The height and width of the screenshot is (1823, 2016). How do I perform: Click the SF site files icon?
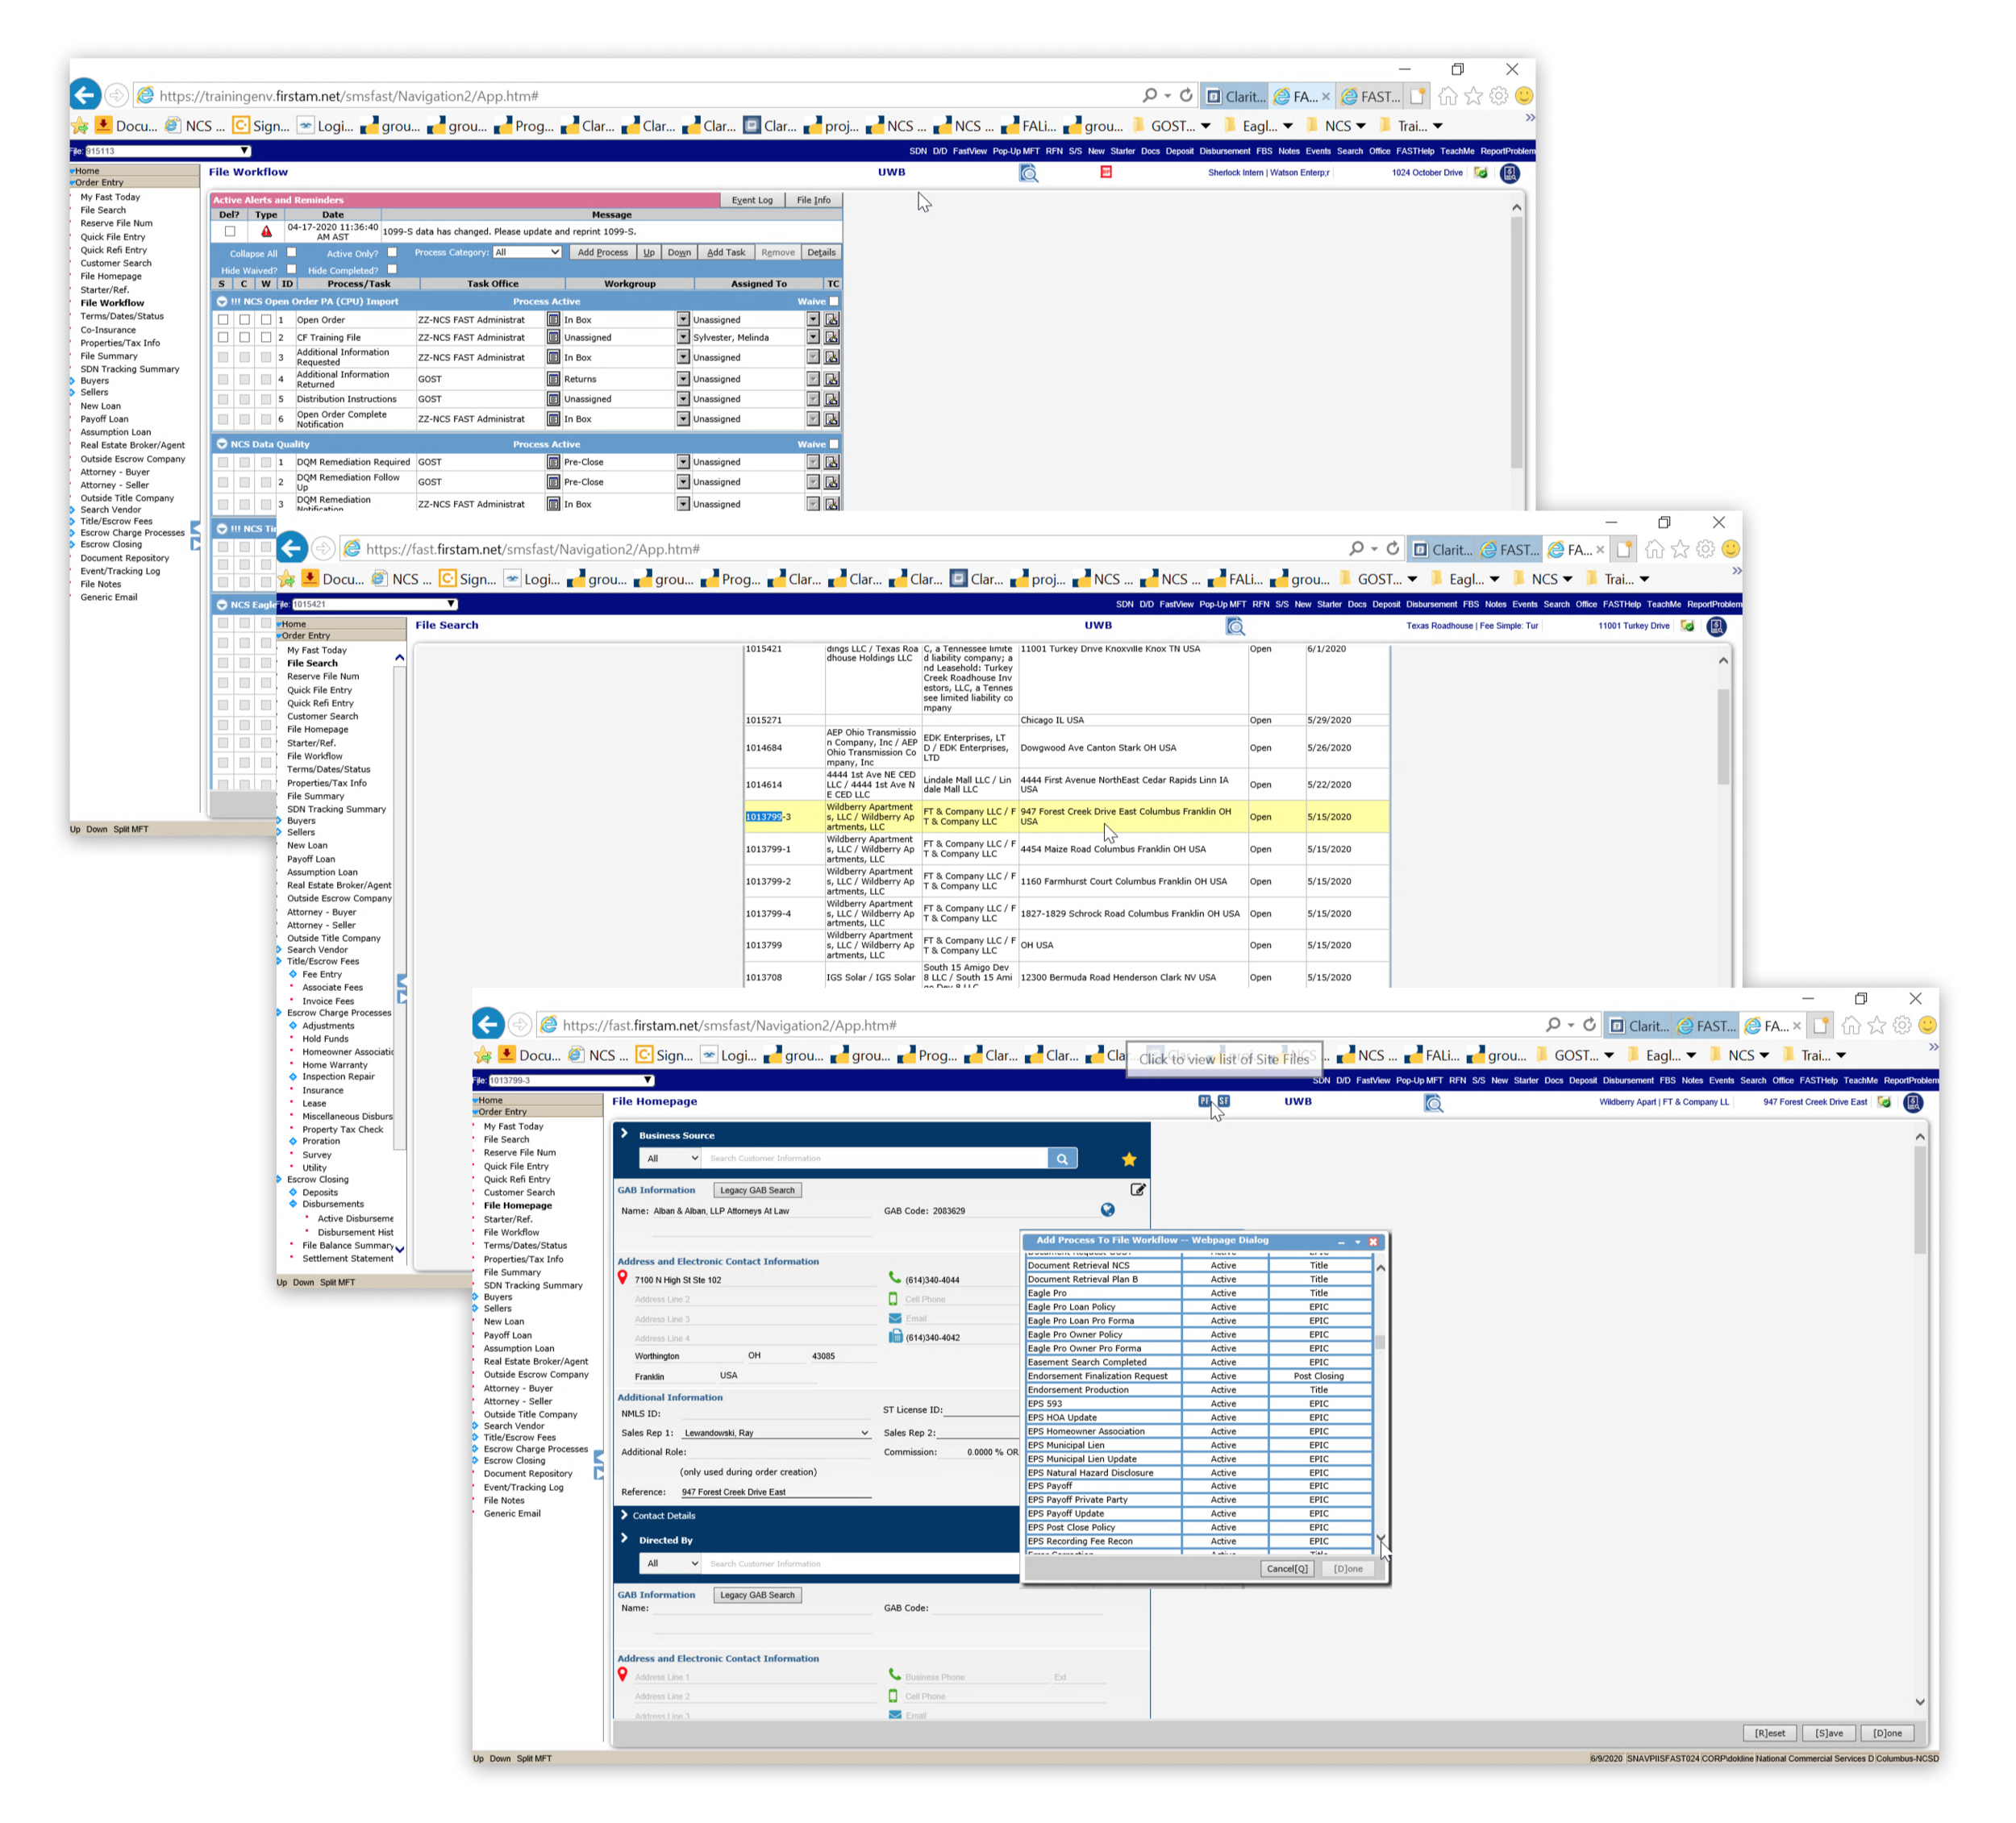[x=1223, y=1101]
